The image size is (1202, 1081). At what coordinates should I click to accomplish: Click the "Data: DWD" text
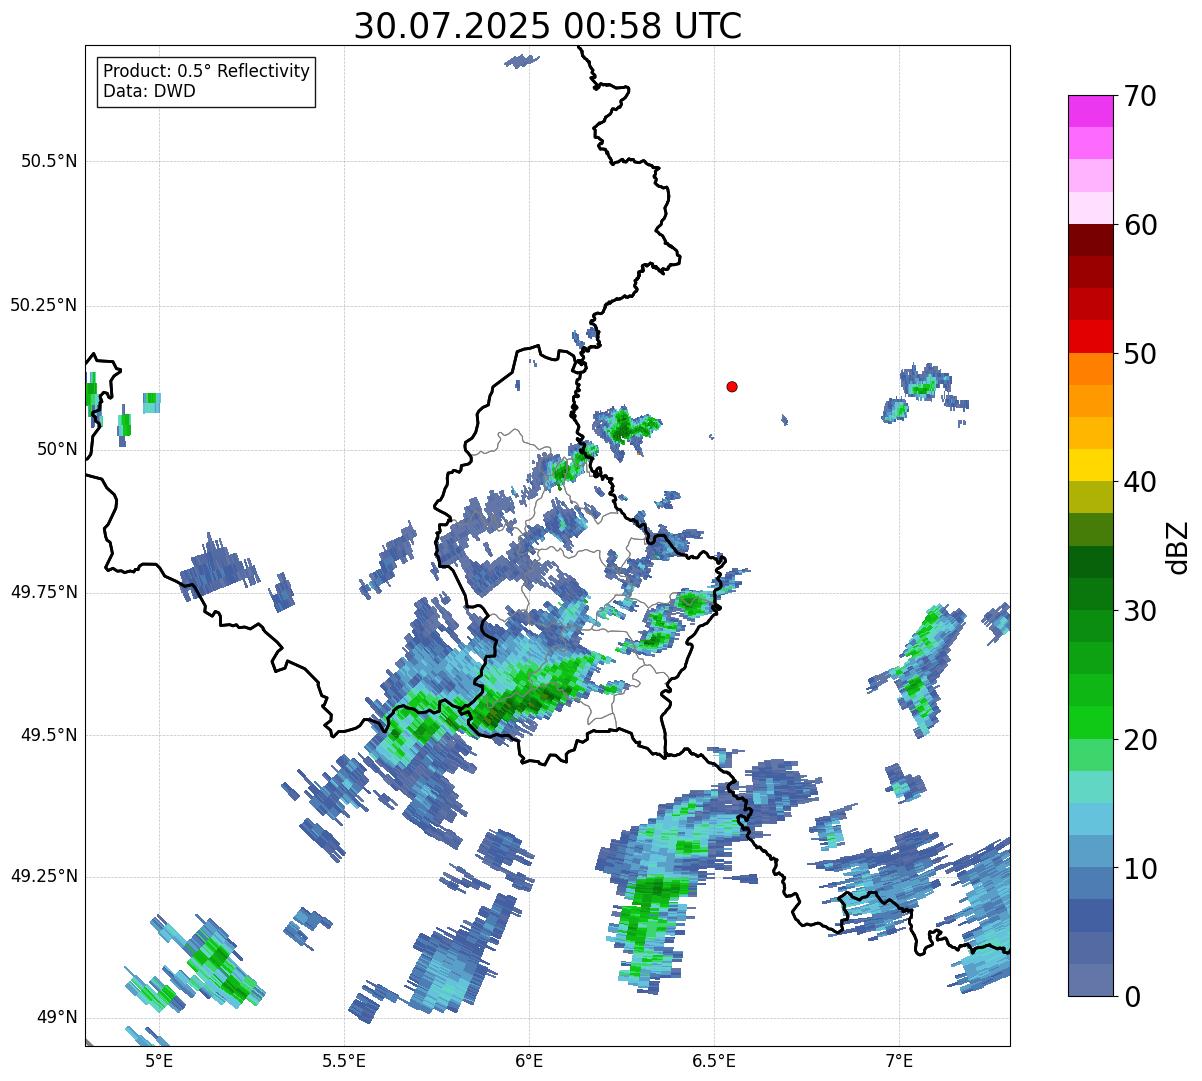pyautogui.click(x=149, y=92)
